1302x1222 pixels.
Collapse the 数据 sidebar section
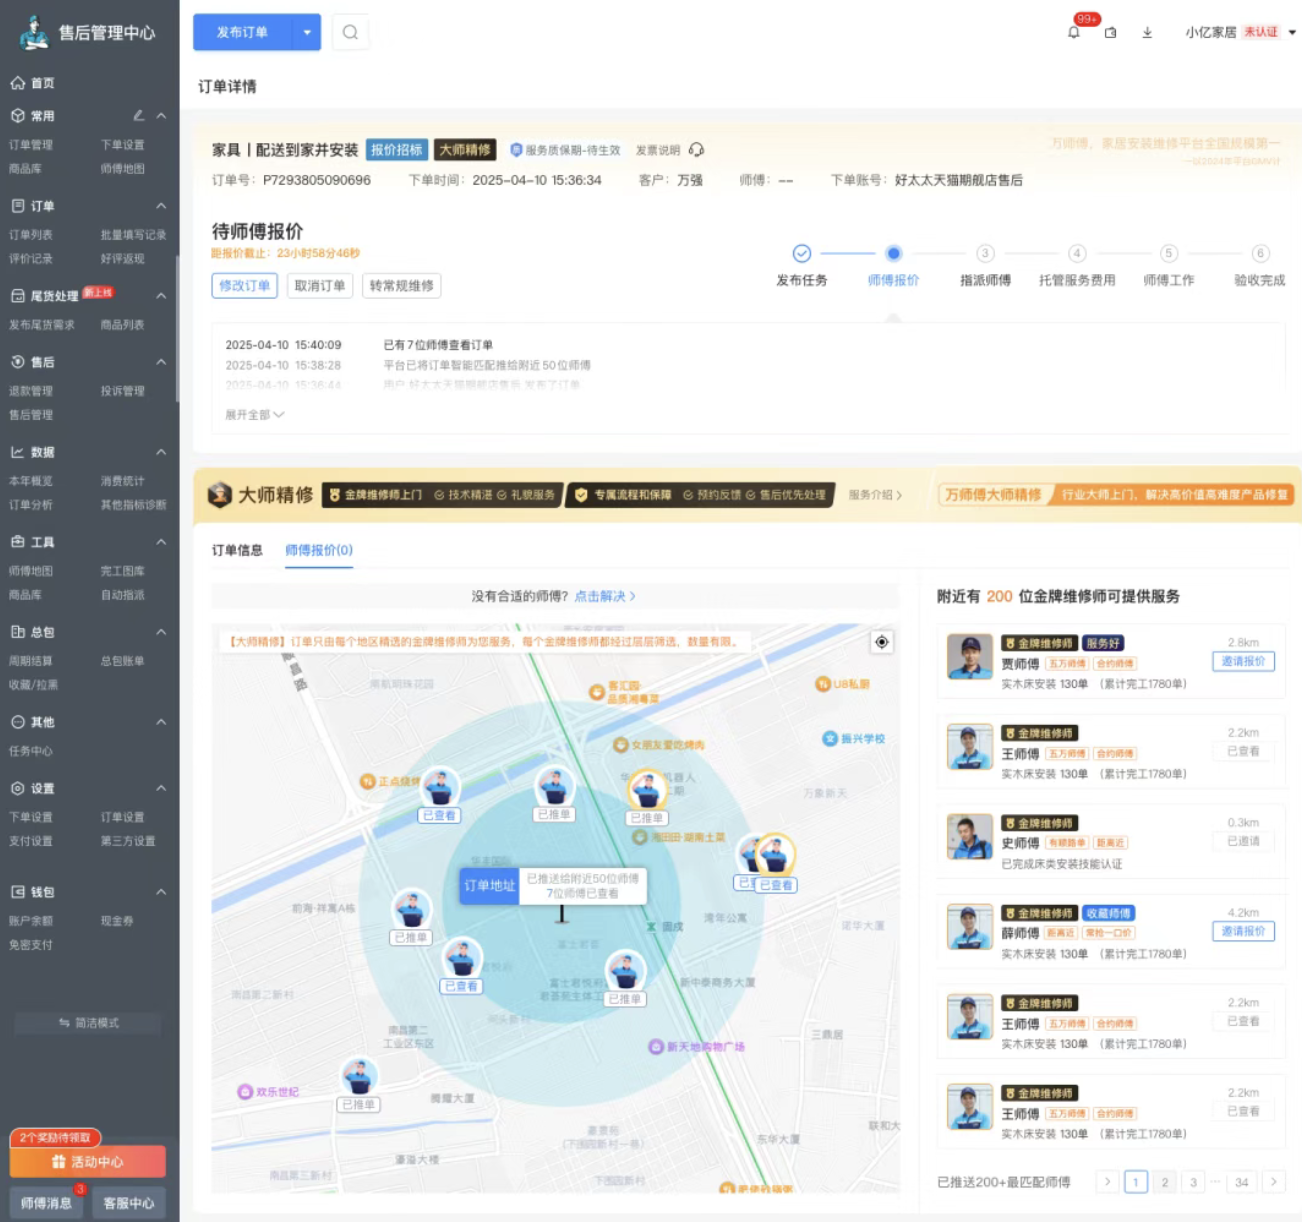click(x=161, y=452)
